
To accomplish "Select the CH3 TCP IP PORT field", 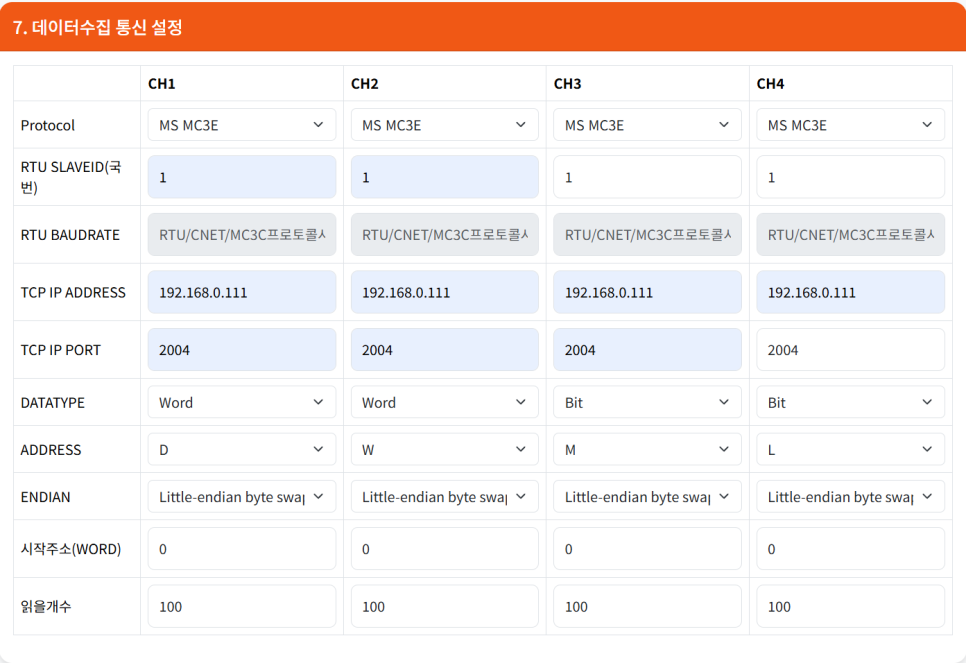I will tap(647, 349).
